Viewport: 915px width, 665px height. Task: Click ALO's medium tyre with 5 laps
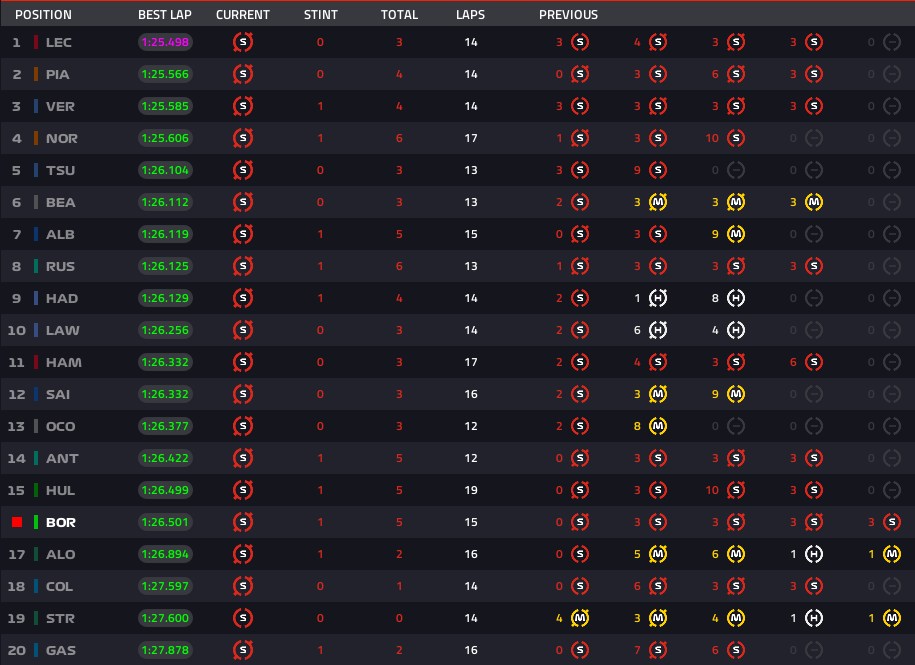[x=658, y=554]
